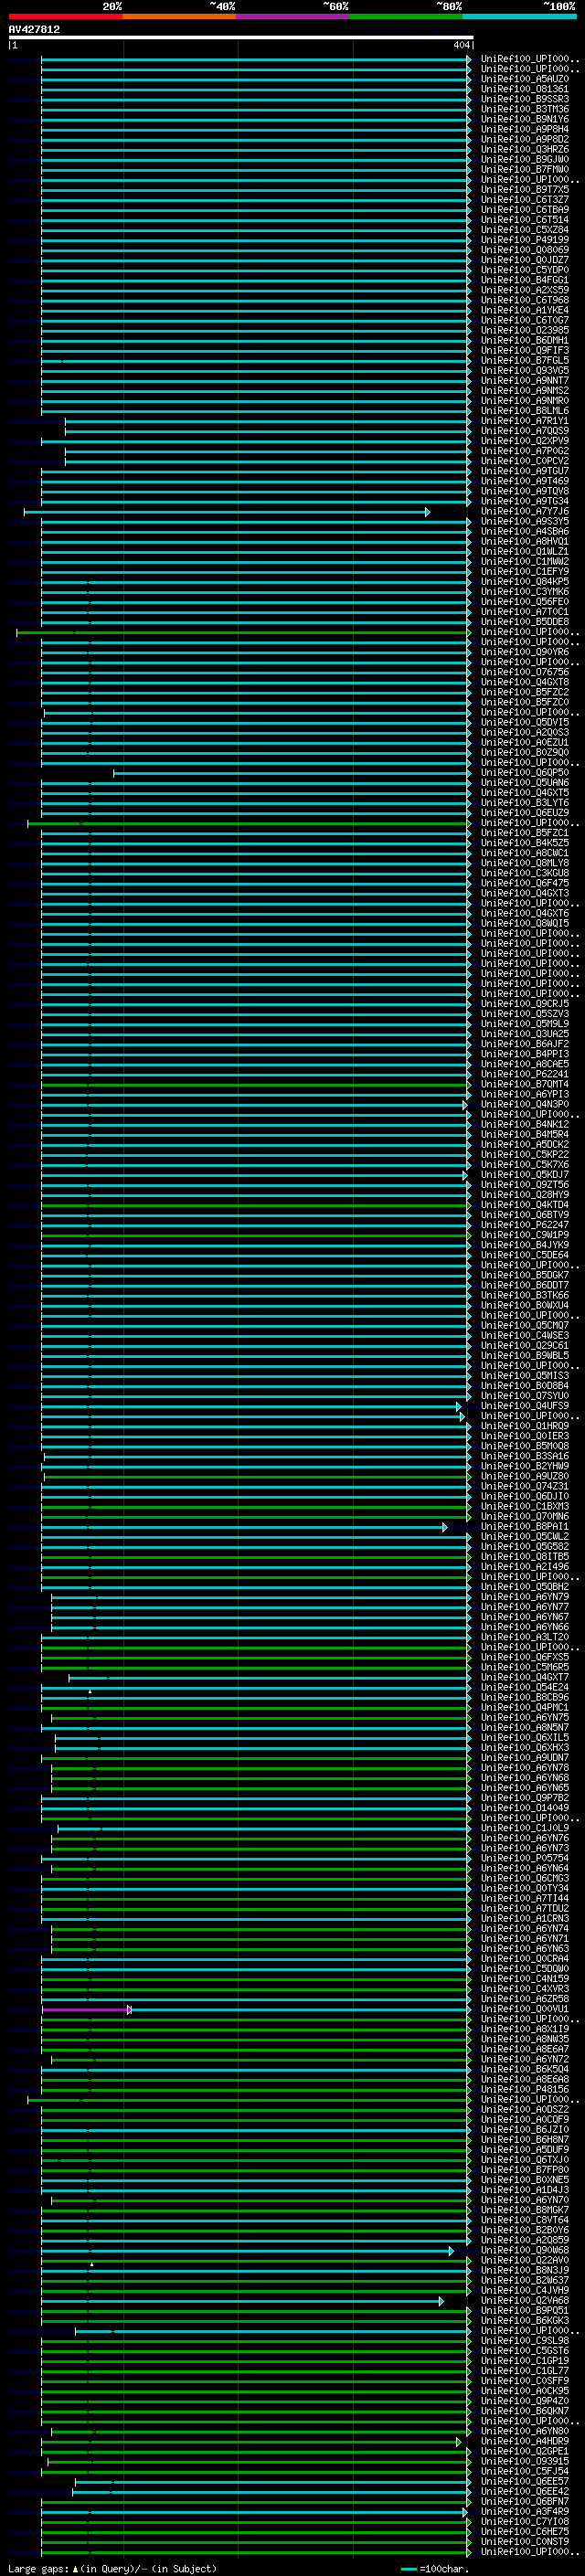This screenshot has width=585, height=2576.
Task: Select the UniRef100_B8CB96 label
Action: click(525, 1697)
